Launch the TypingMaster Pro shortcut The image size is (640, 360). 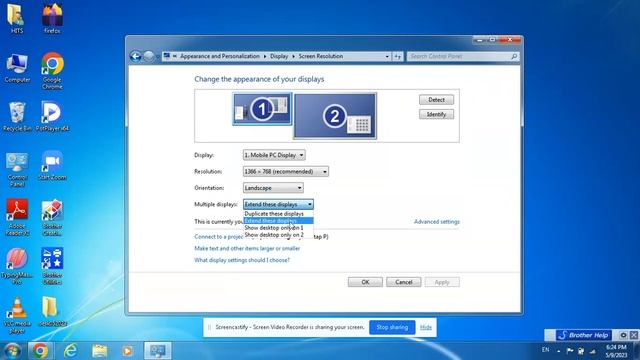(x=17, y=267)
